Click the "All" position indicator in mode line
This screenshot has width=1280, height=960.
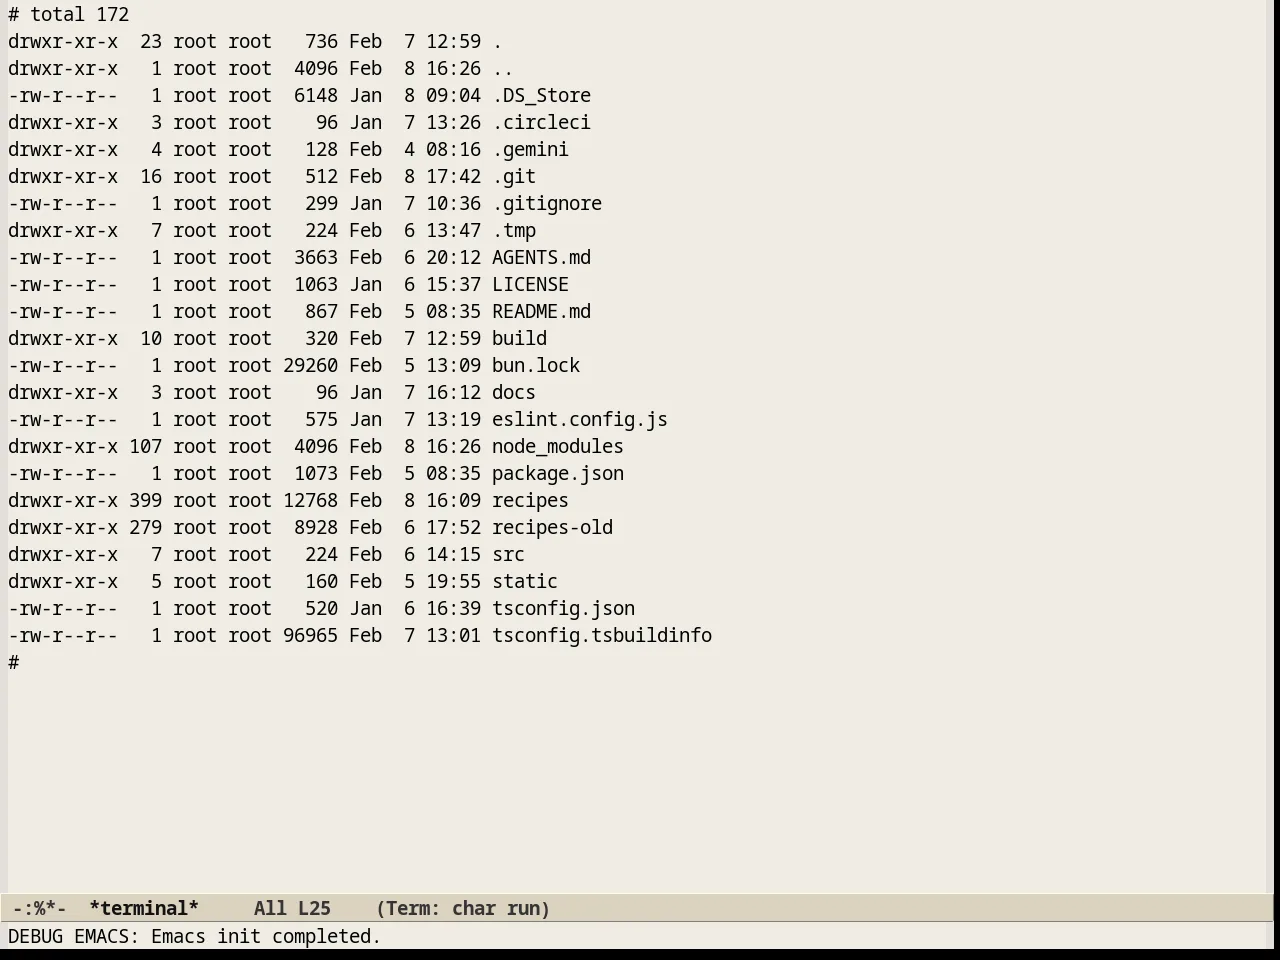pos(270,909)
